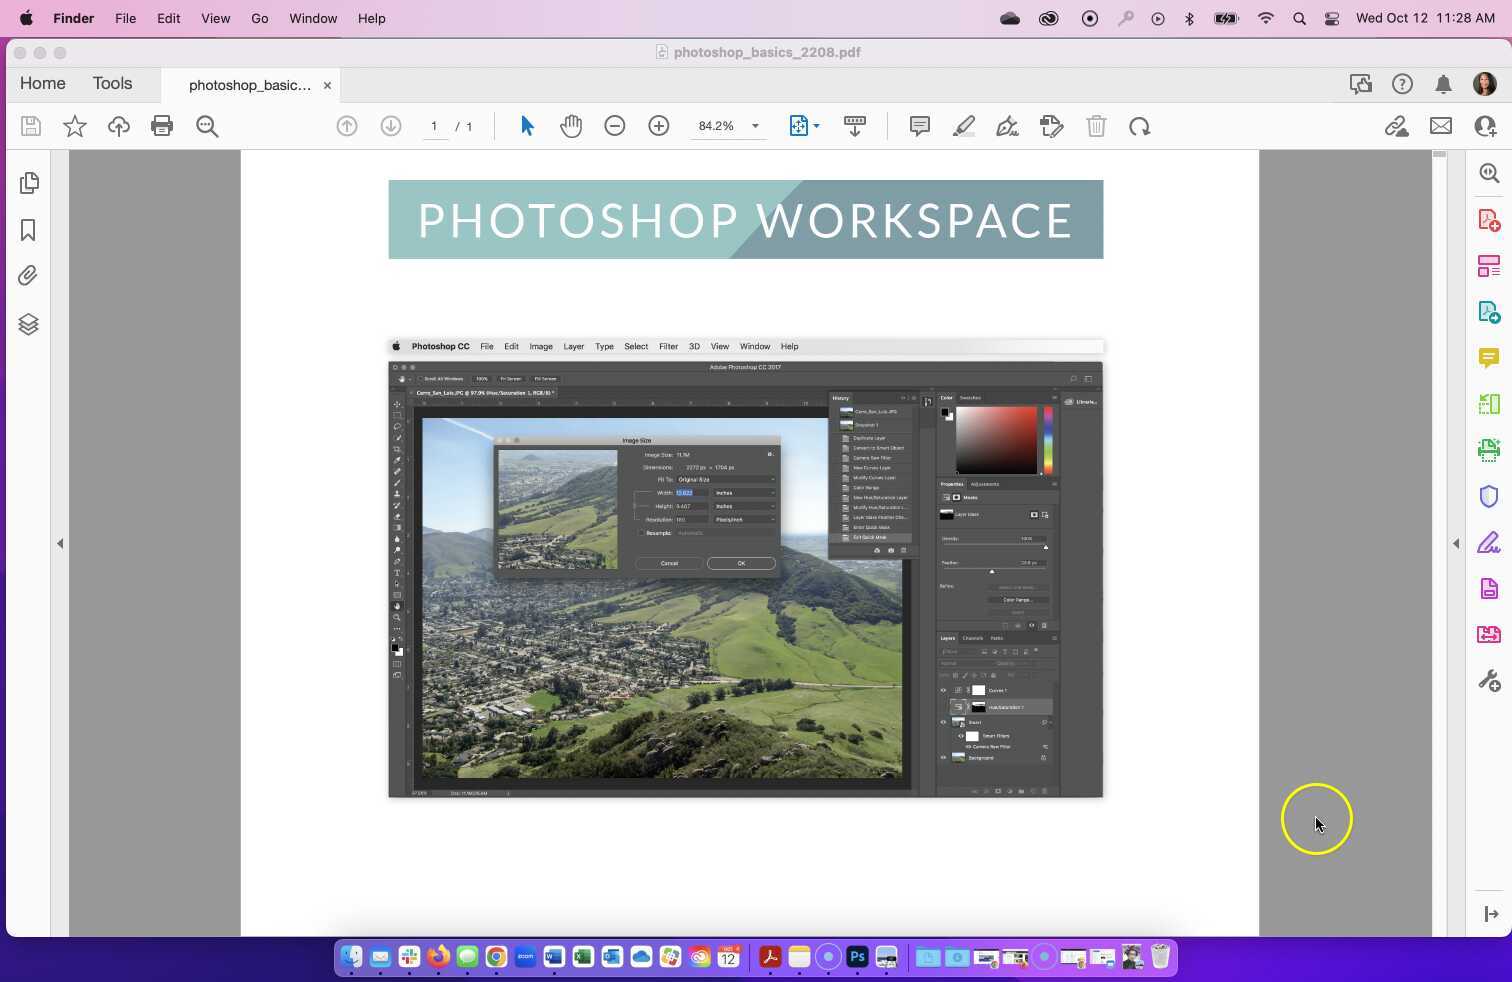Select the Hand pan tool
Image resolution: width=1512 pixels, height=982 pixels.
(571, 126)
